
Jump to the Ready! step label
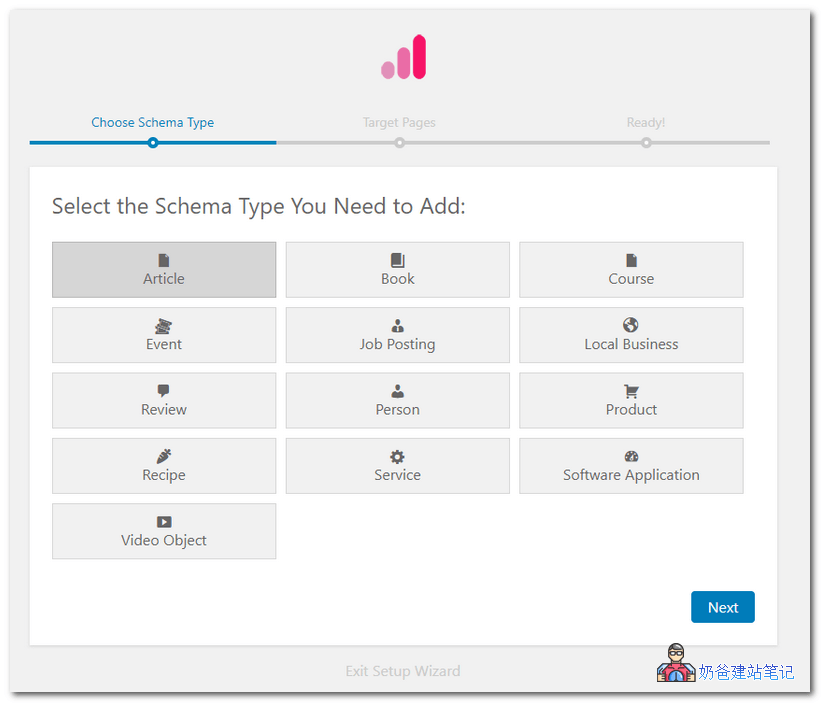[x=645, y=123]
